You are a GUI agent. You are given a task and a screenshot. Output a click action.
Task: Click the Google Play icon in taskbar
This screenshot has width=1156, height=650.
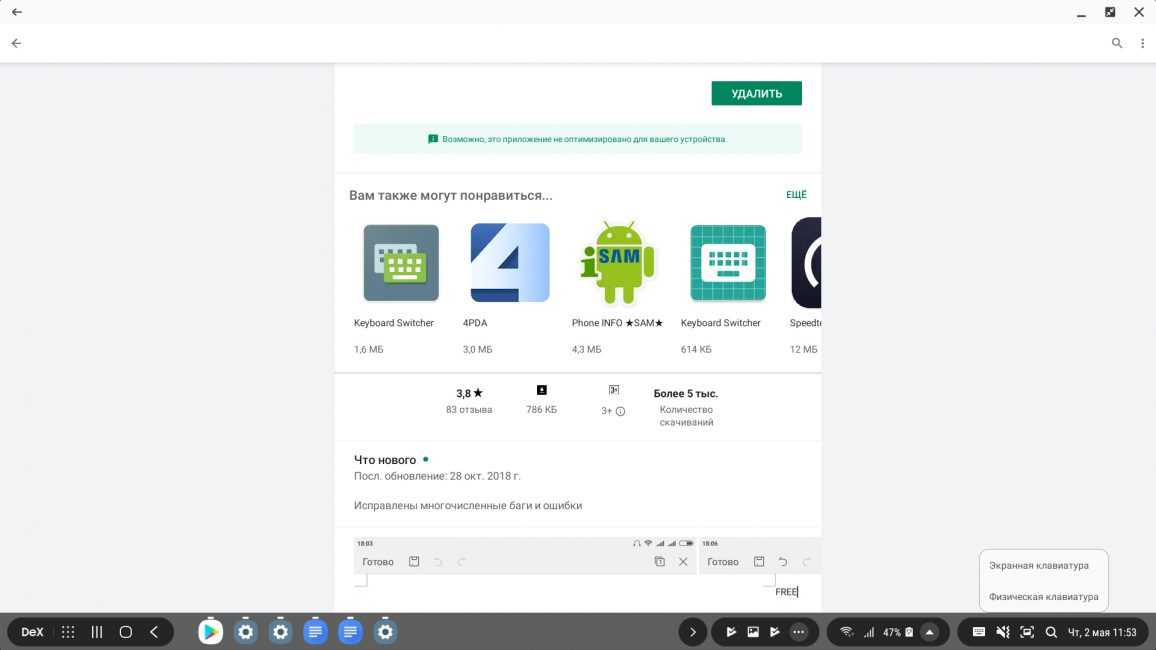(x=210, y=632)
